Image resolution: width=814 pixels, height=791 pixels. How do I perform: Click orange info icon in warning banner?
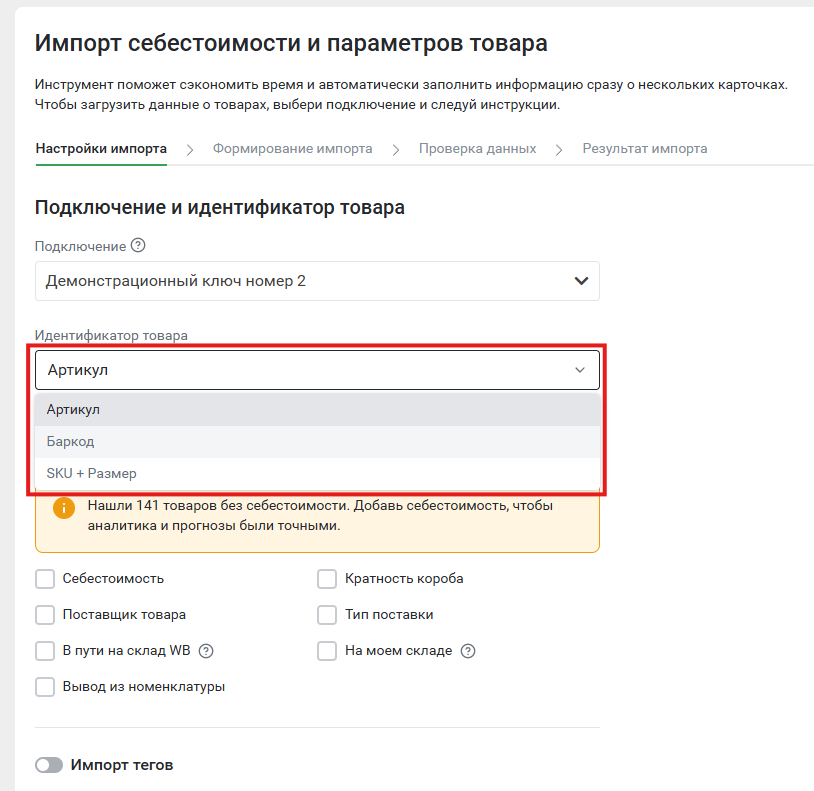[64, 508]
